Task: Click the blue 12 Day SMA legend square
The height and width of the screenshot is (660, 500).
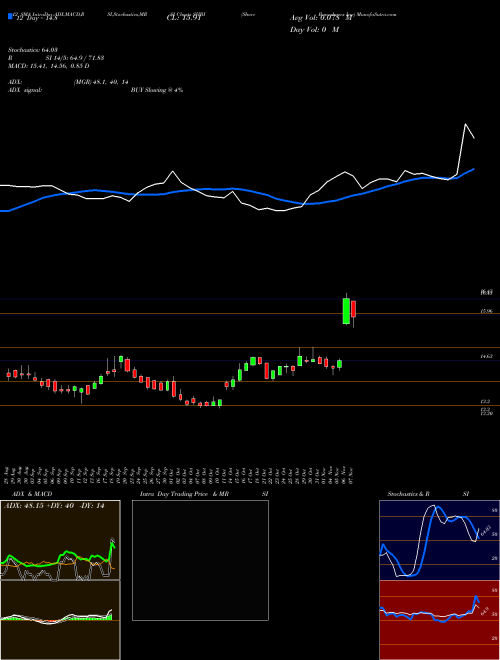Action: pyautogui.click(x=10, y=17)
